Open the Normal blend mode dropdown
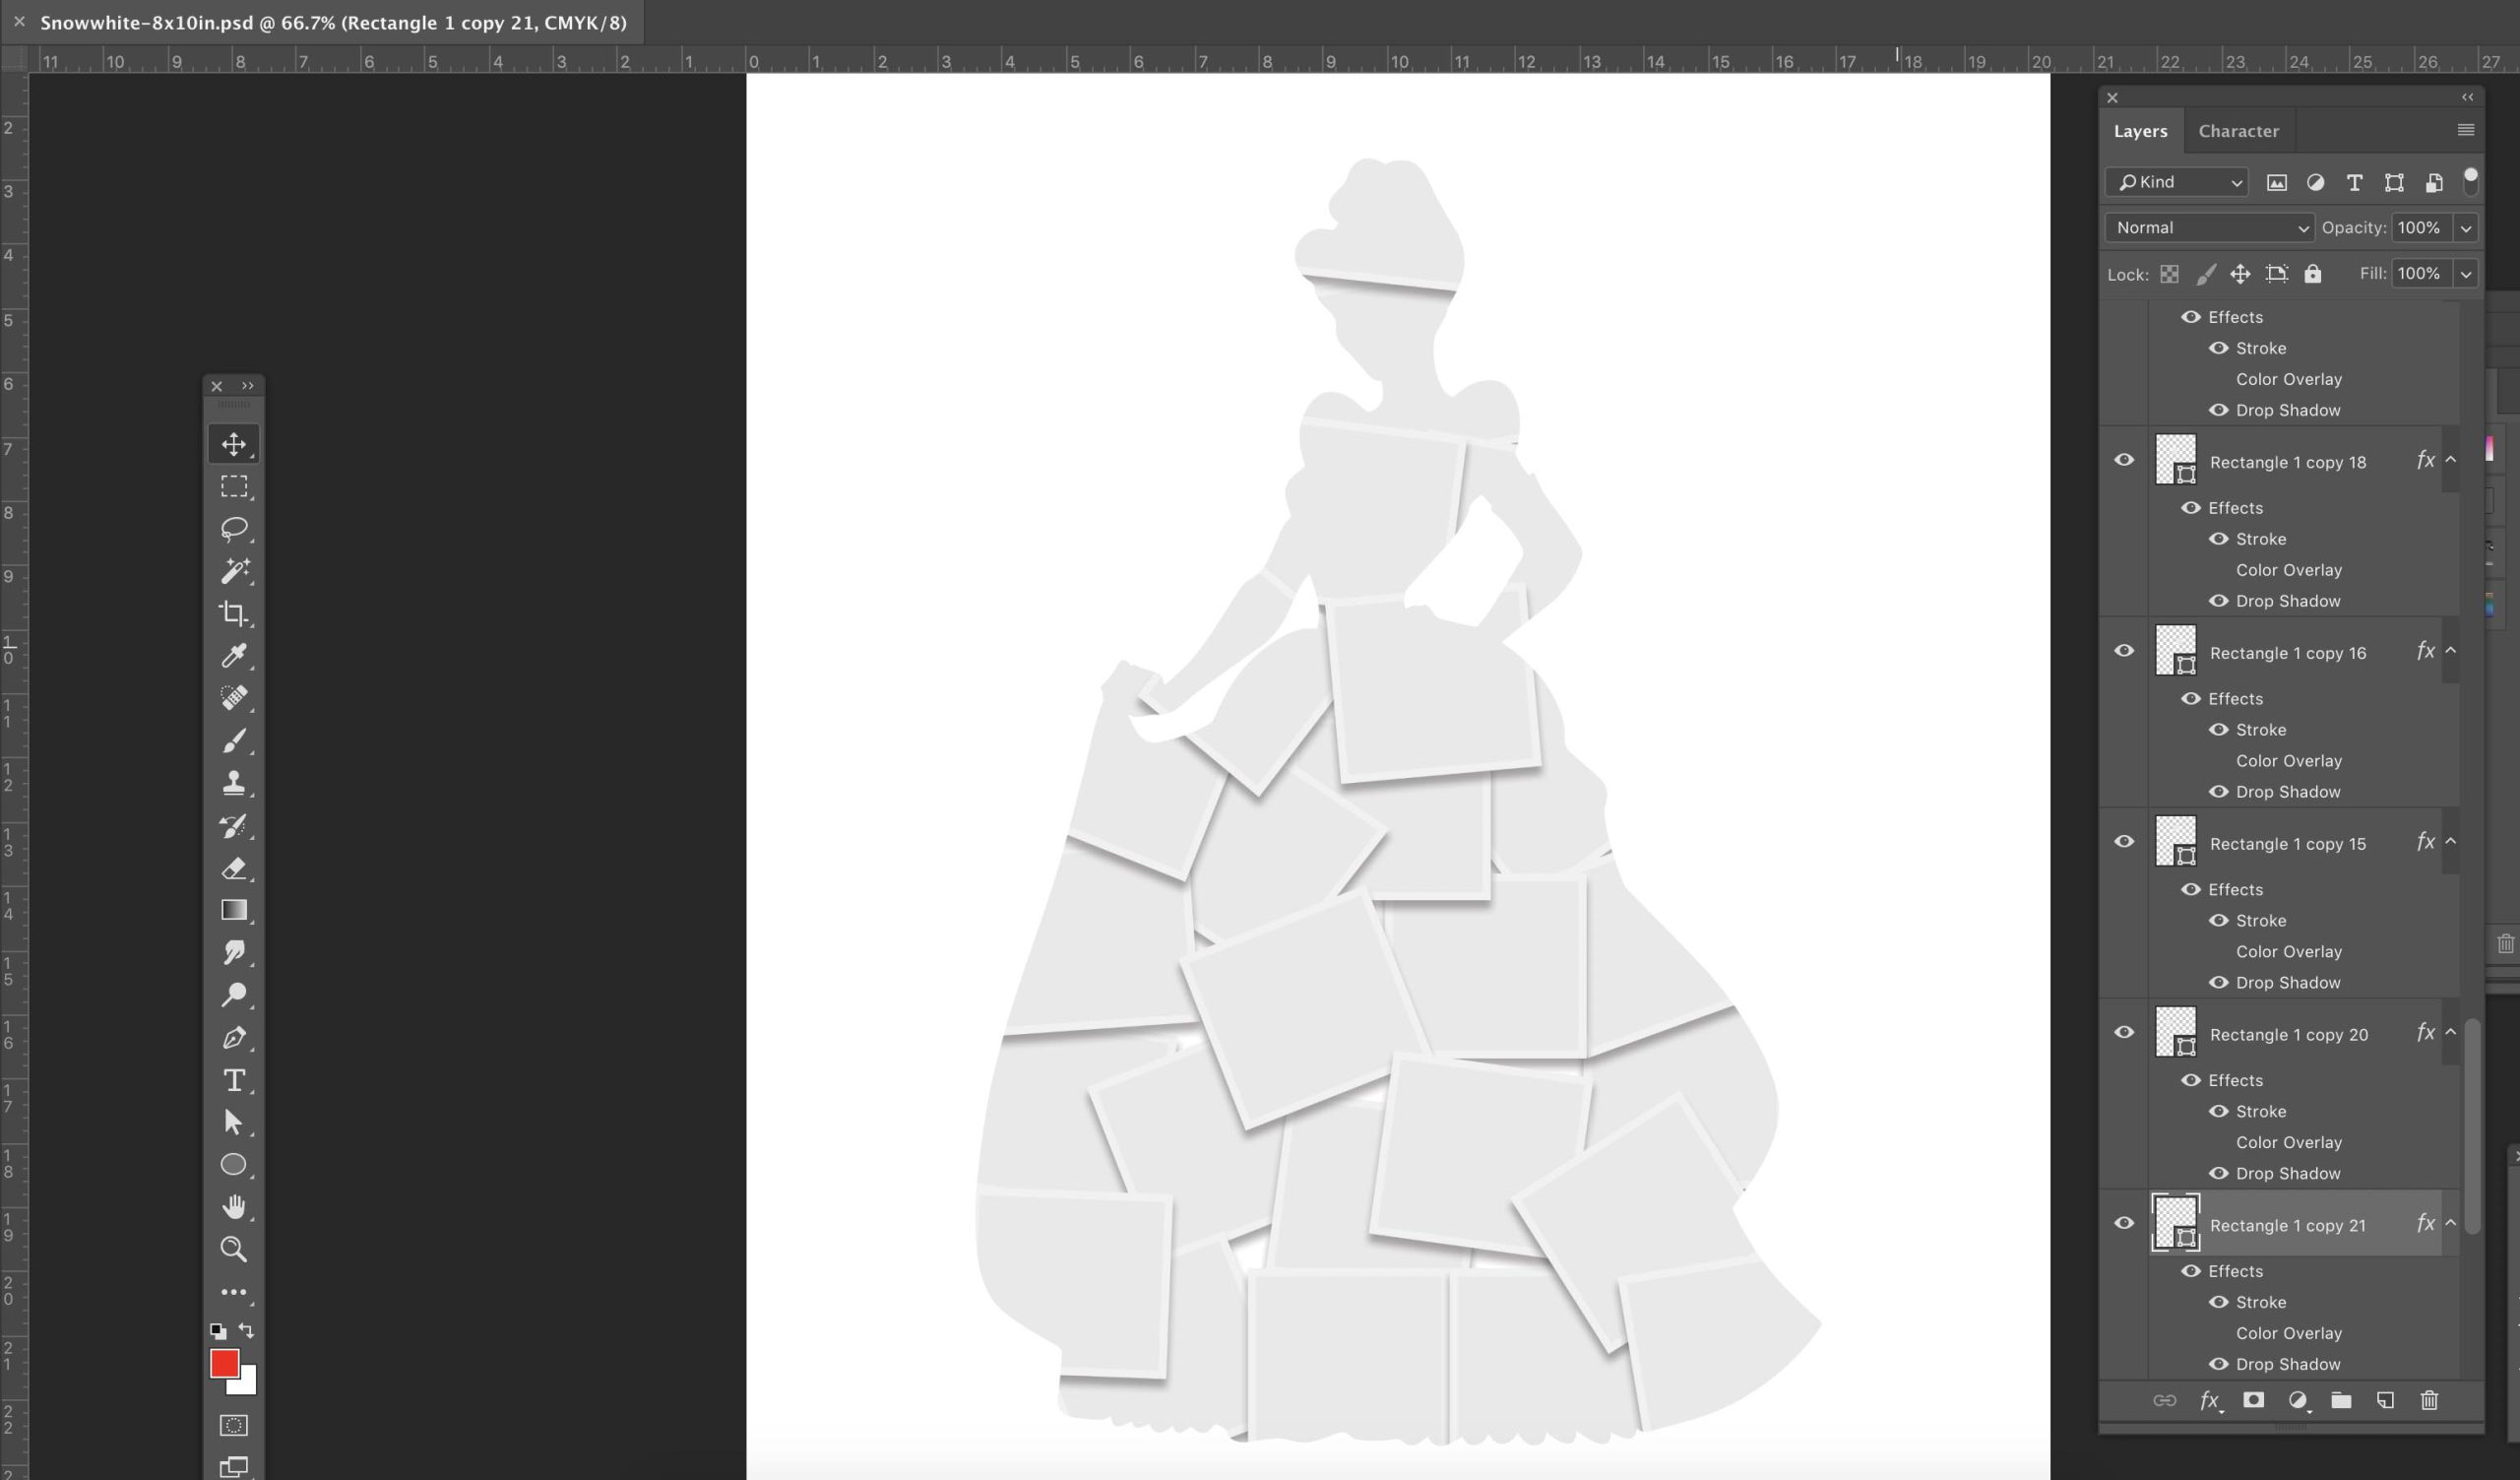Image resolution: width=2520 pixels, height=1480 pixels. coord(2209,228)
